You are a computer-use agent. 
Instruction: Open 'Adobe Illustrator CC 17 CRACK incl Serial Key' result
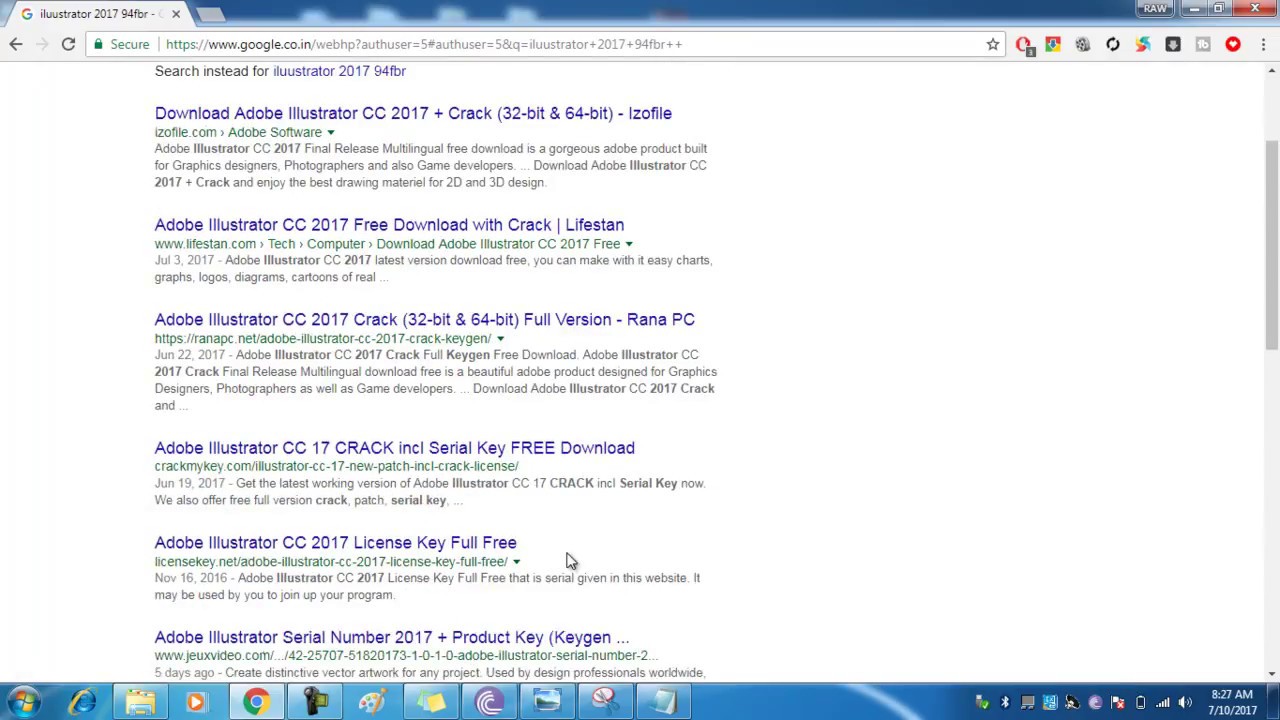[395, 448]
